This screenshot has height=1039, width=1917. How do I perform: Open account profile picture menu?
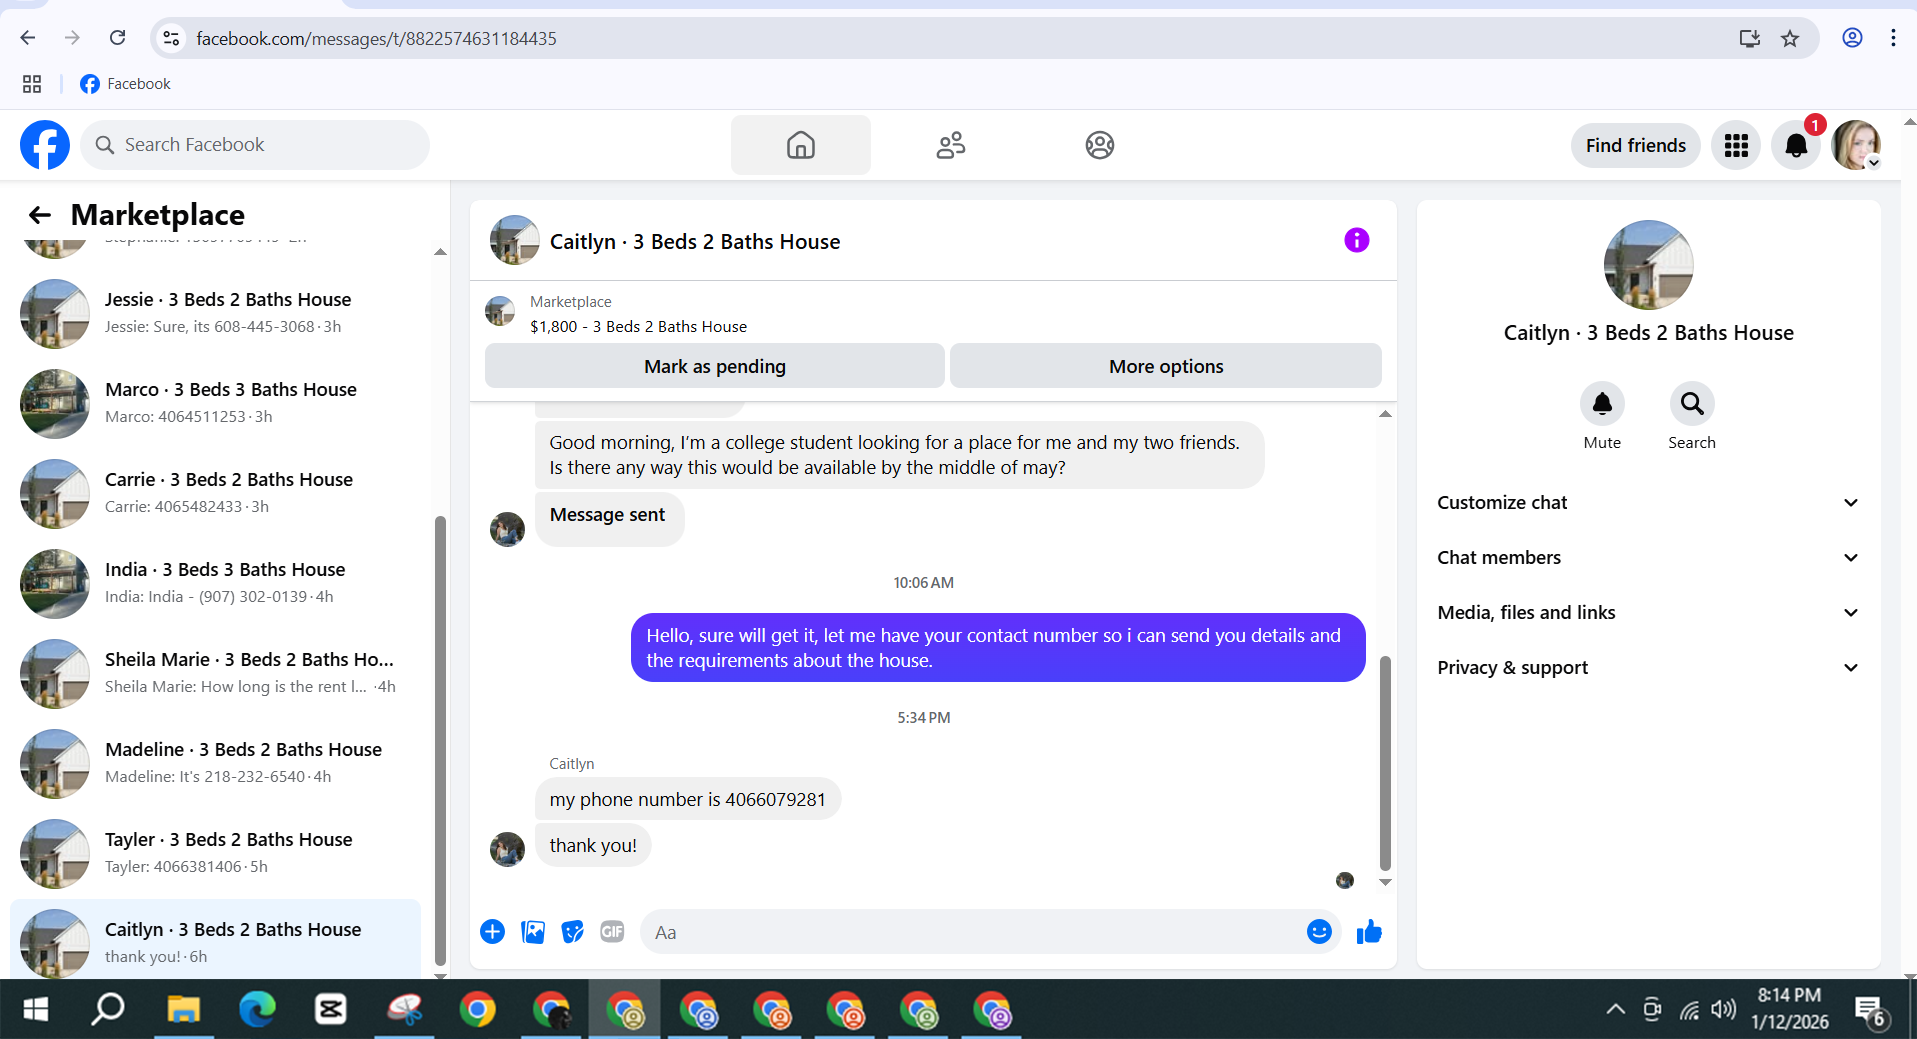pos(1856,146)
